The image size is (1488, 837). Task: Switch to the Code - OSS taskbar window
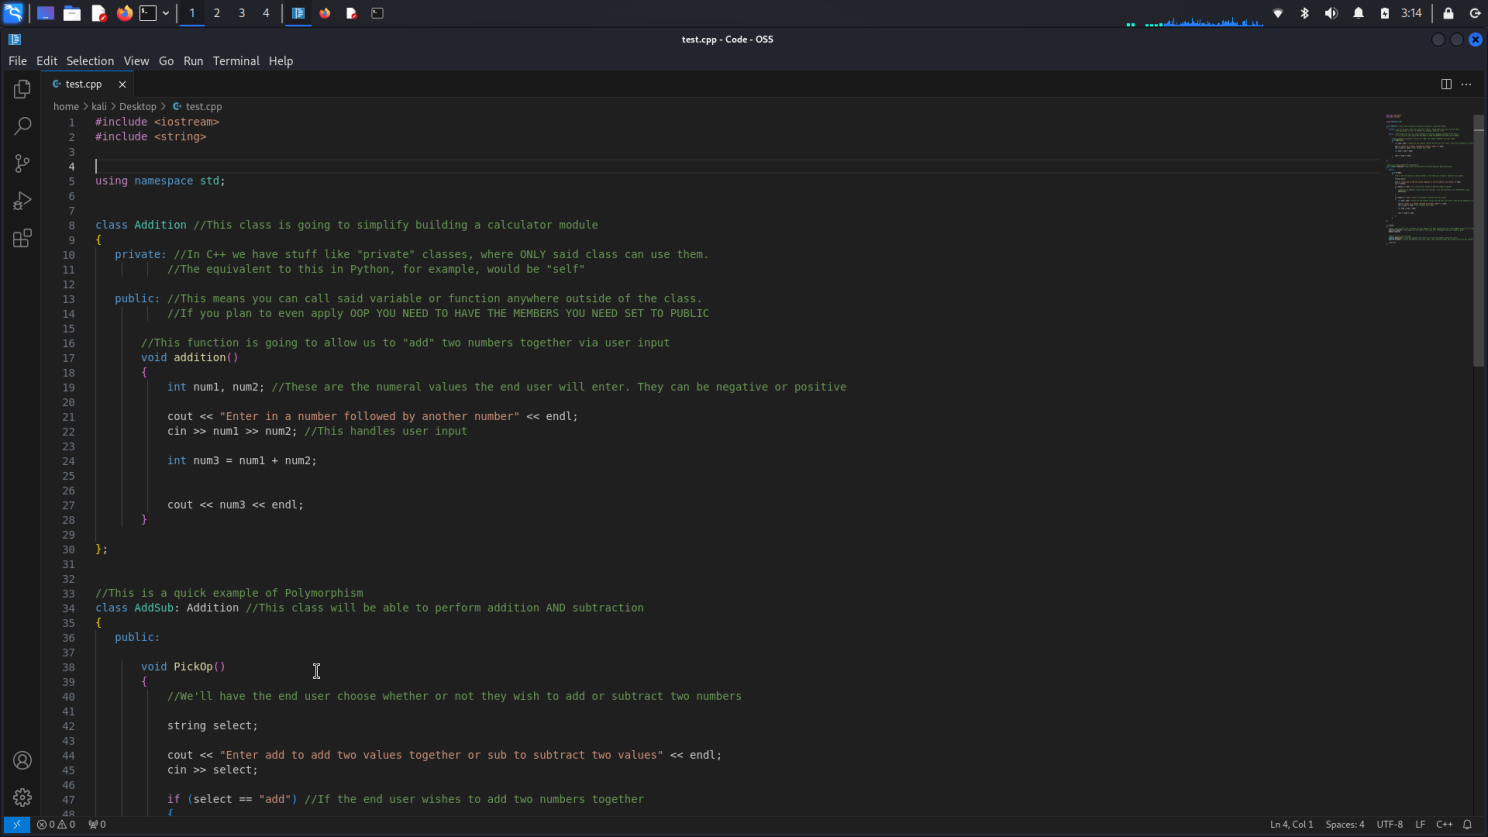(x=298, y=13)
